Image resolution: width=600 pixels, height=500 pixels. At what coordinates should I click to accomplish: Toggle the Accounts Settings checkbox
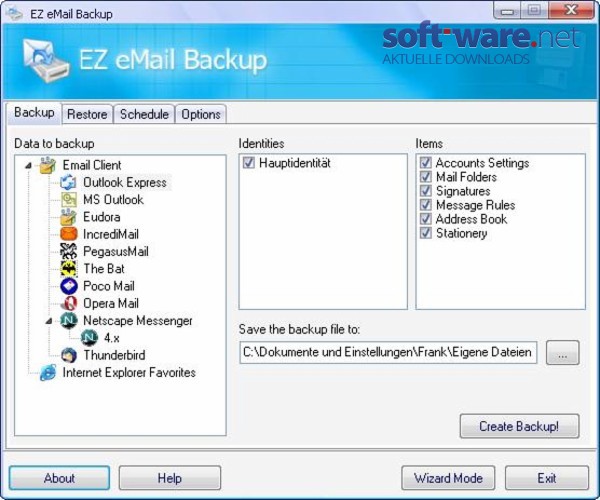(x=426, y=163)
